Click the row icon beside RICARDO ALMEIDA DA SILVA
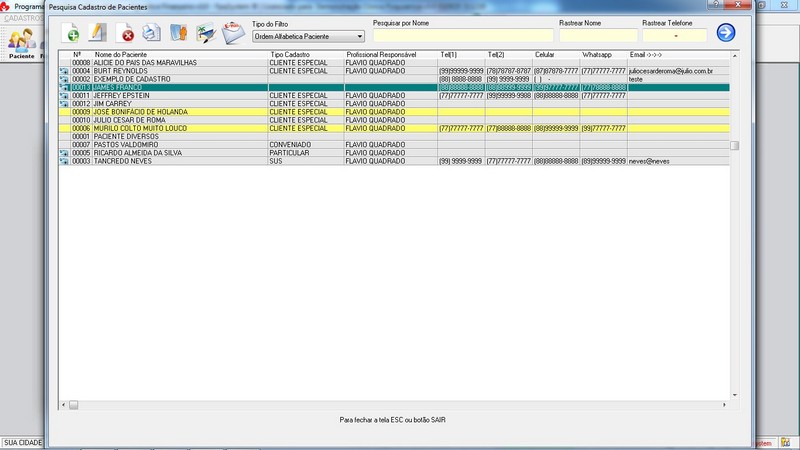This screenshot has width=800, height=450. coord(64,153)
